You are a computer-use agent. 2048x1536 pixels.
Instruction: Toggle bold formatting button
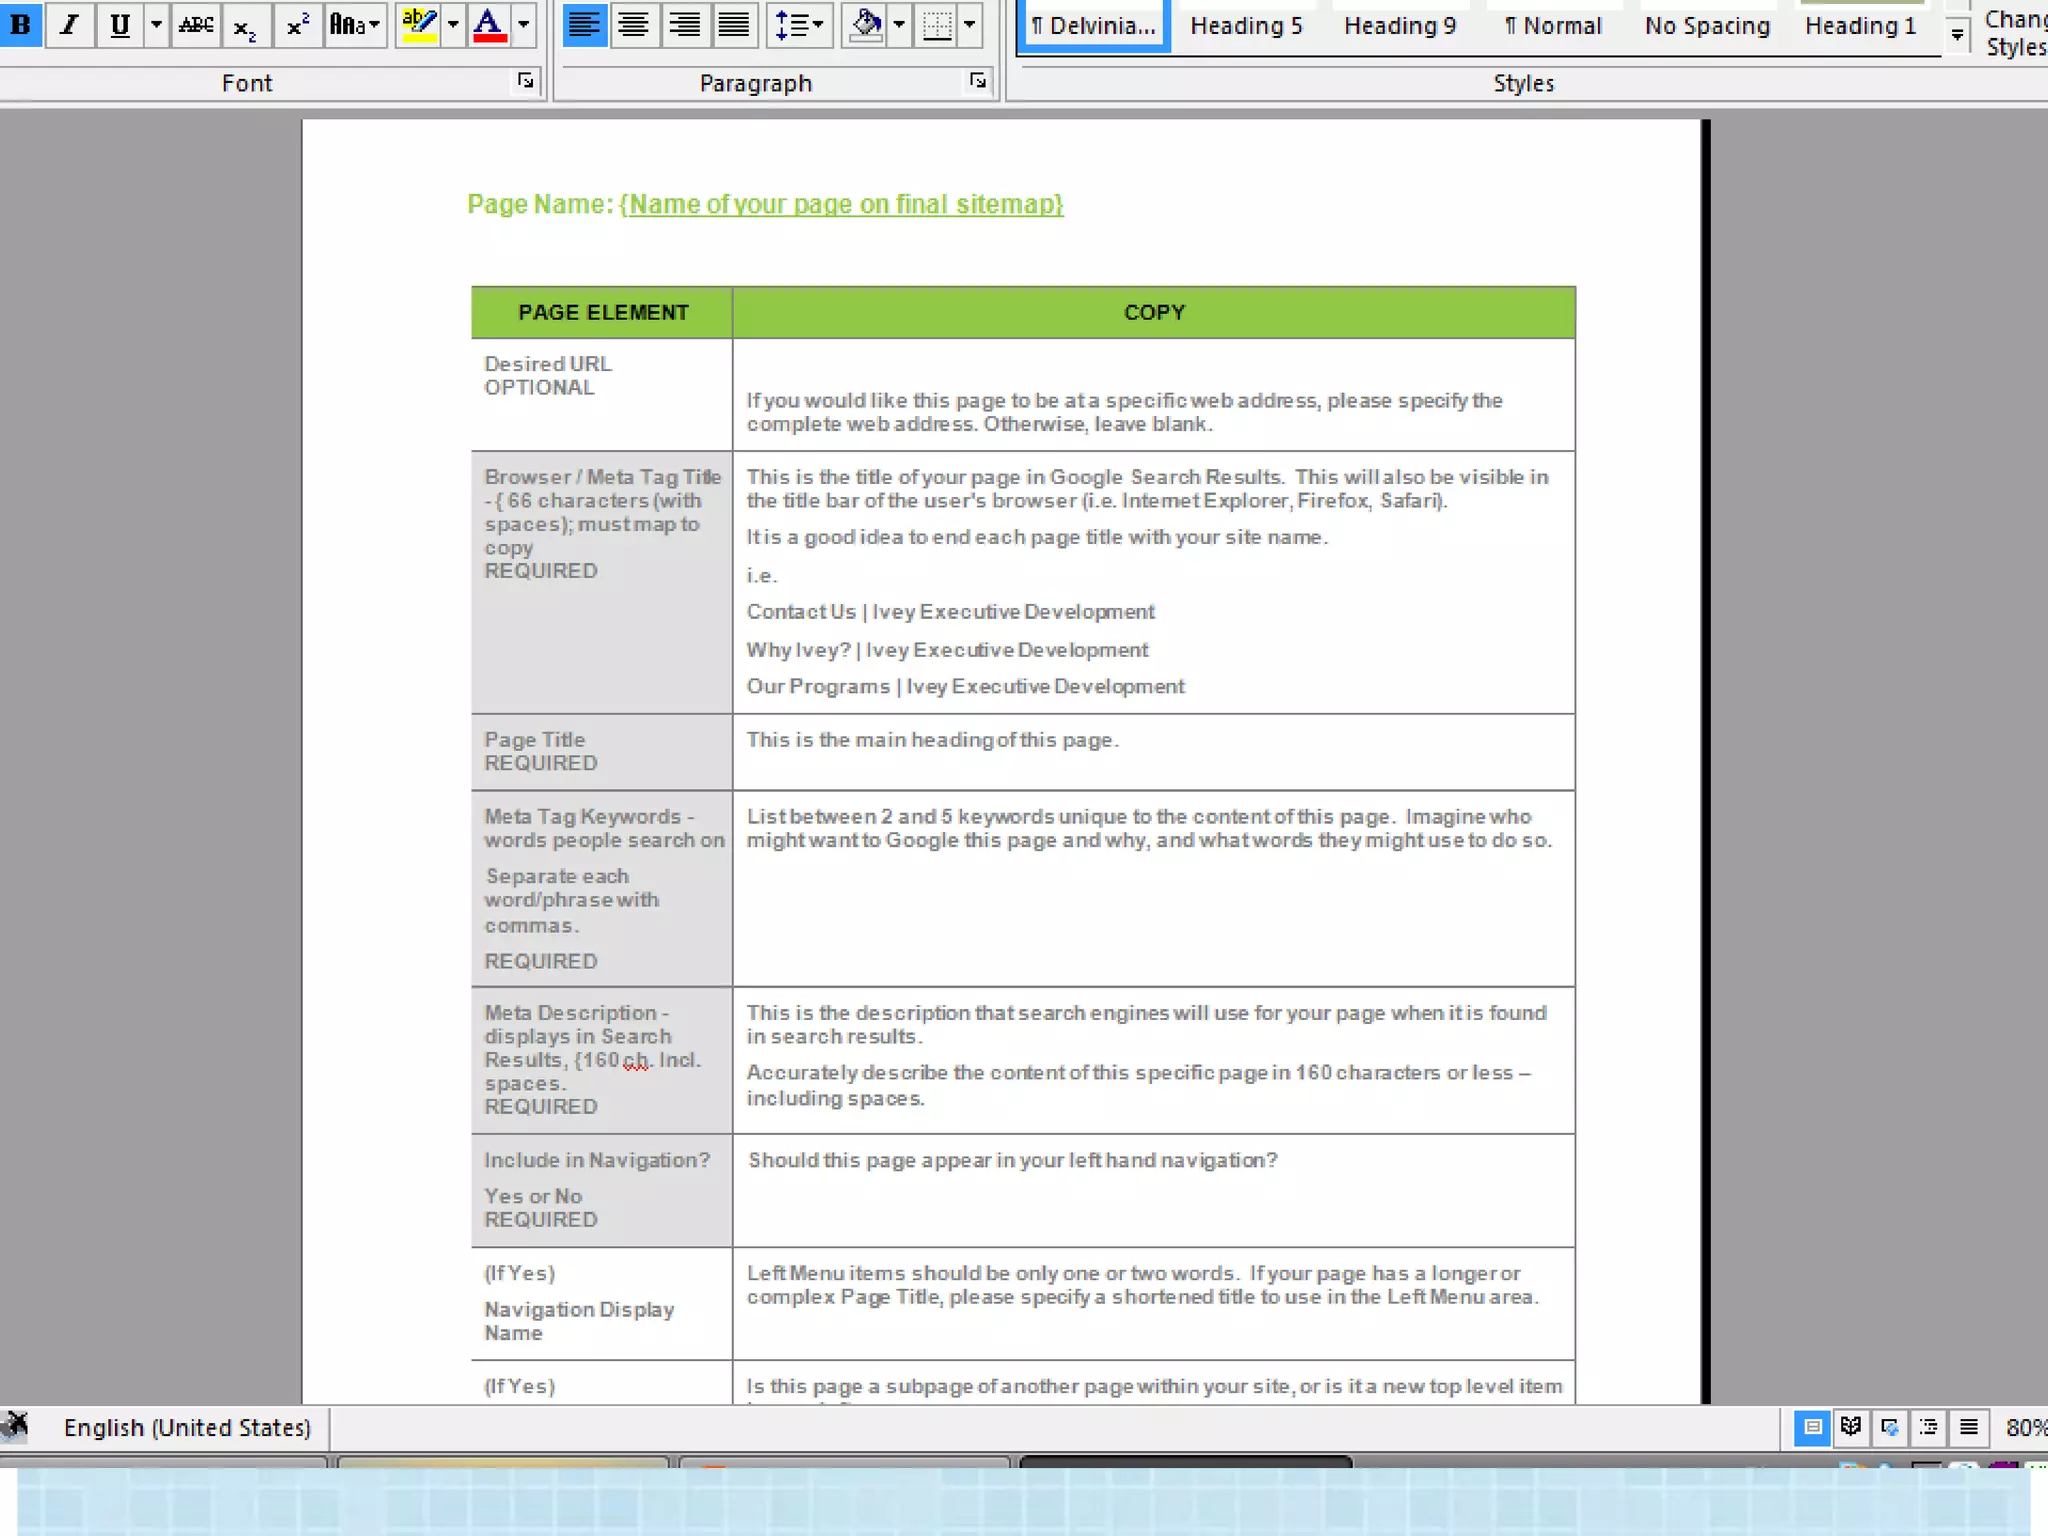click(20, 24)
